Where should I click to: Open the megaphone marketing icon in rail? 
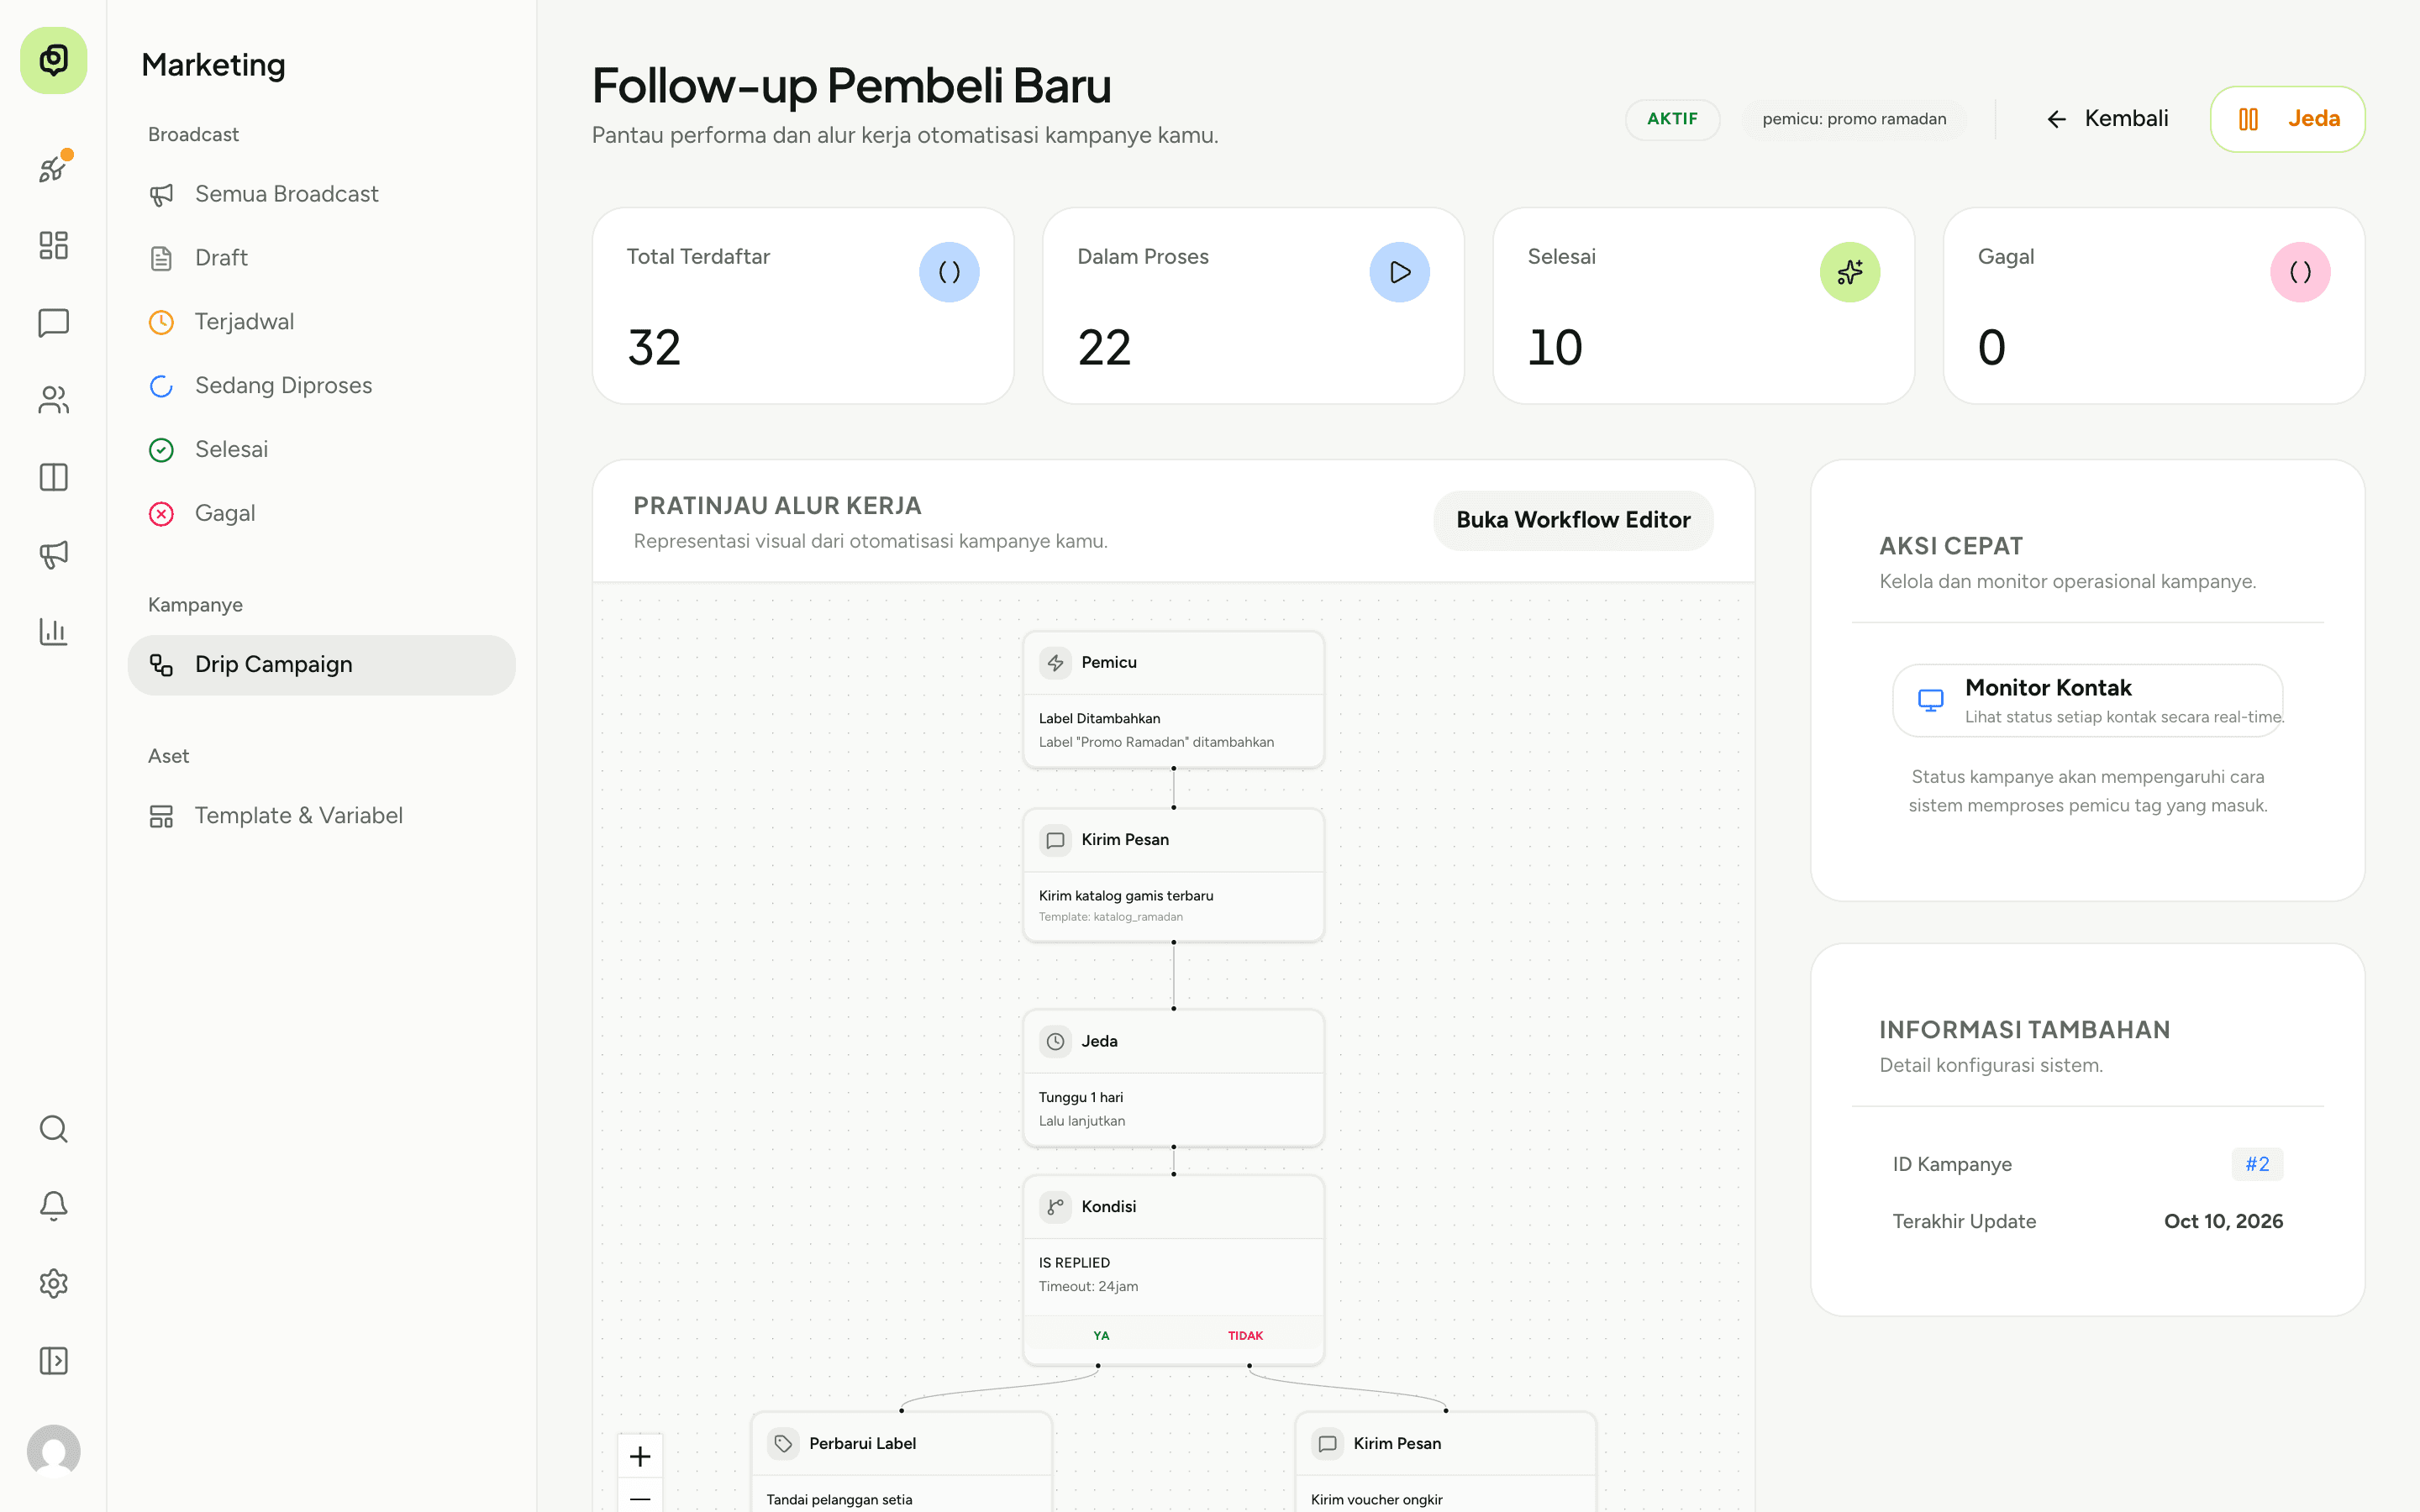pos(53,554)
